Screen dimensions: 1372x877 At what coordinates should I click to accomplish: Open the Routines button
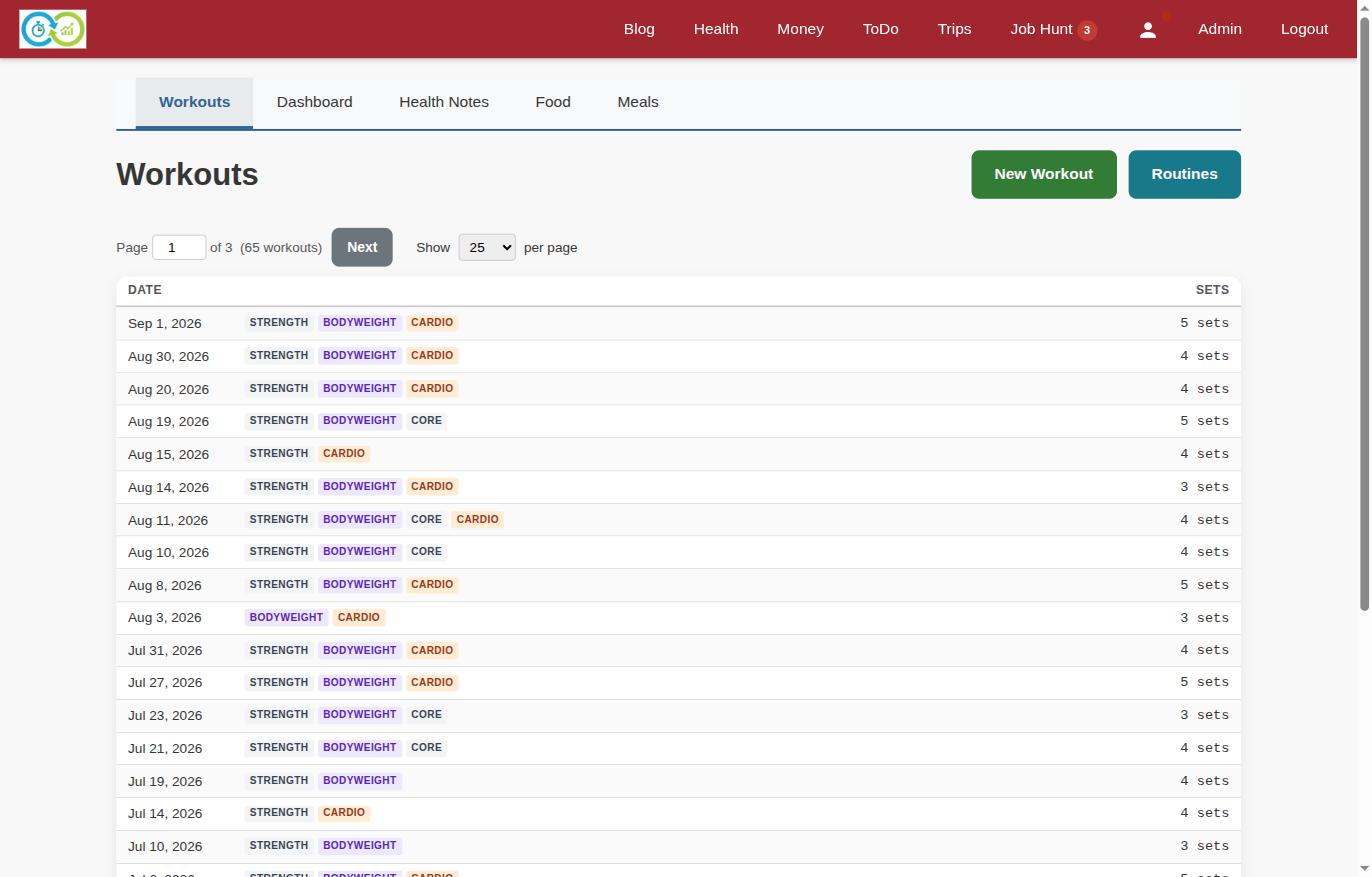1184,174
